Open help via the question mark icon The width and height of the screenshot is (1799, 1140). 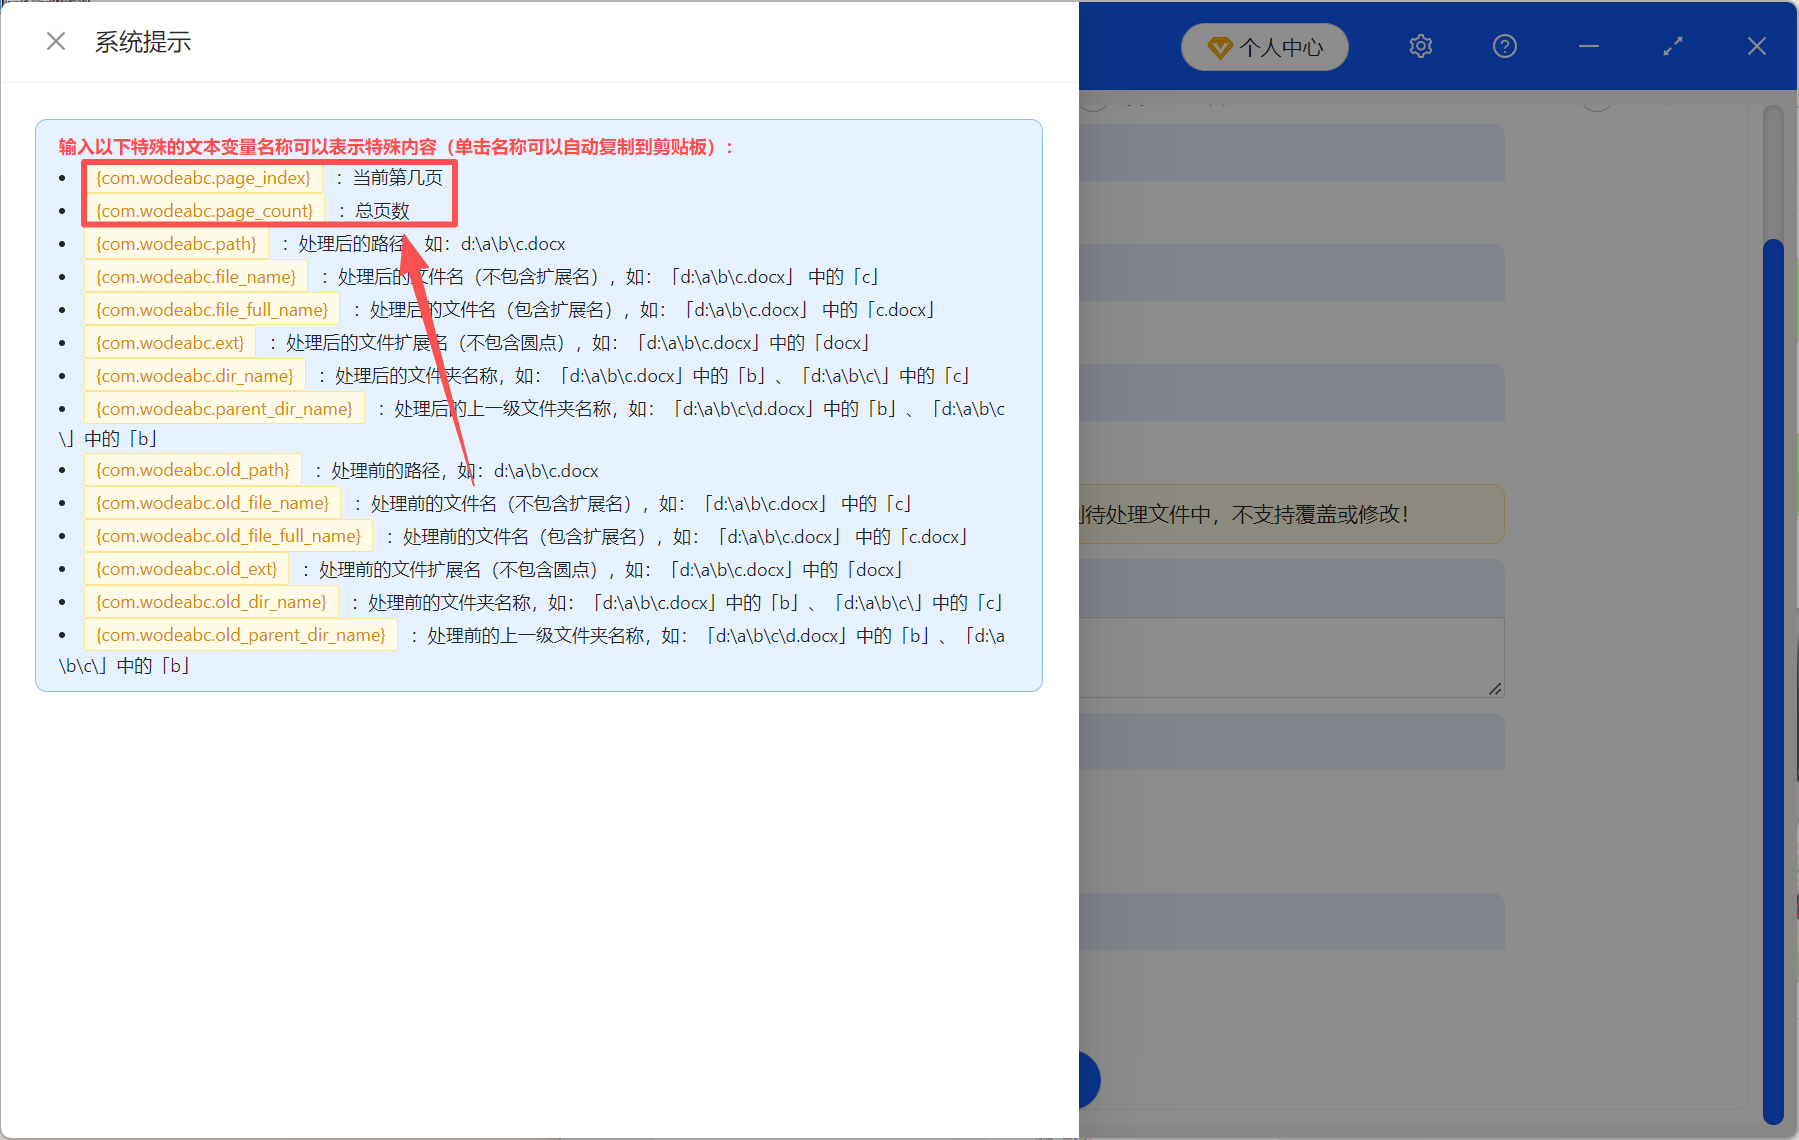(x=1504, y=46)
